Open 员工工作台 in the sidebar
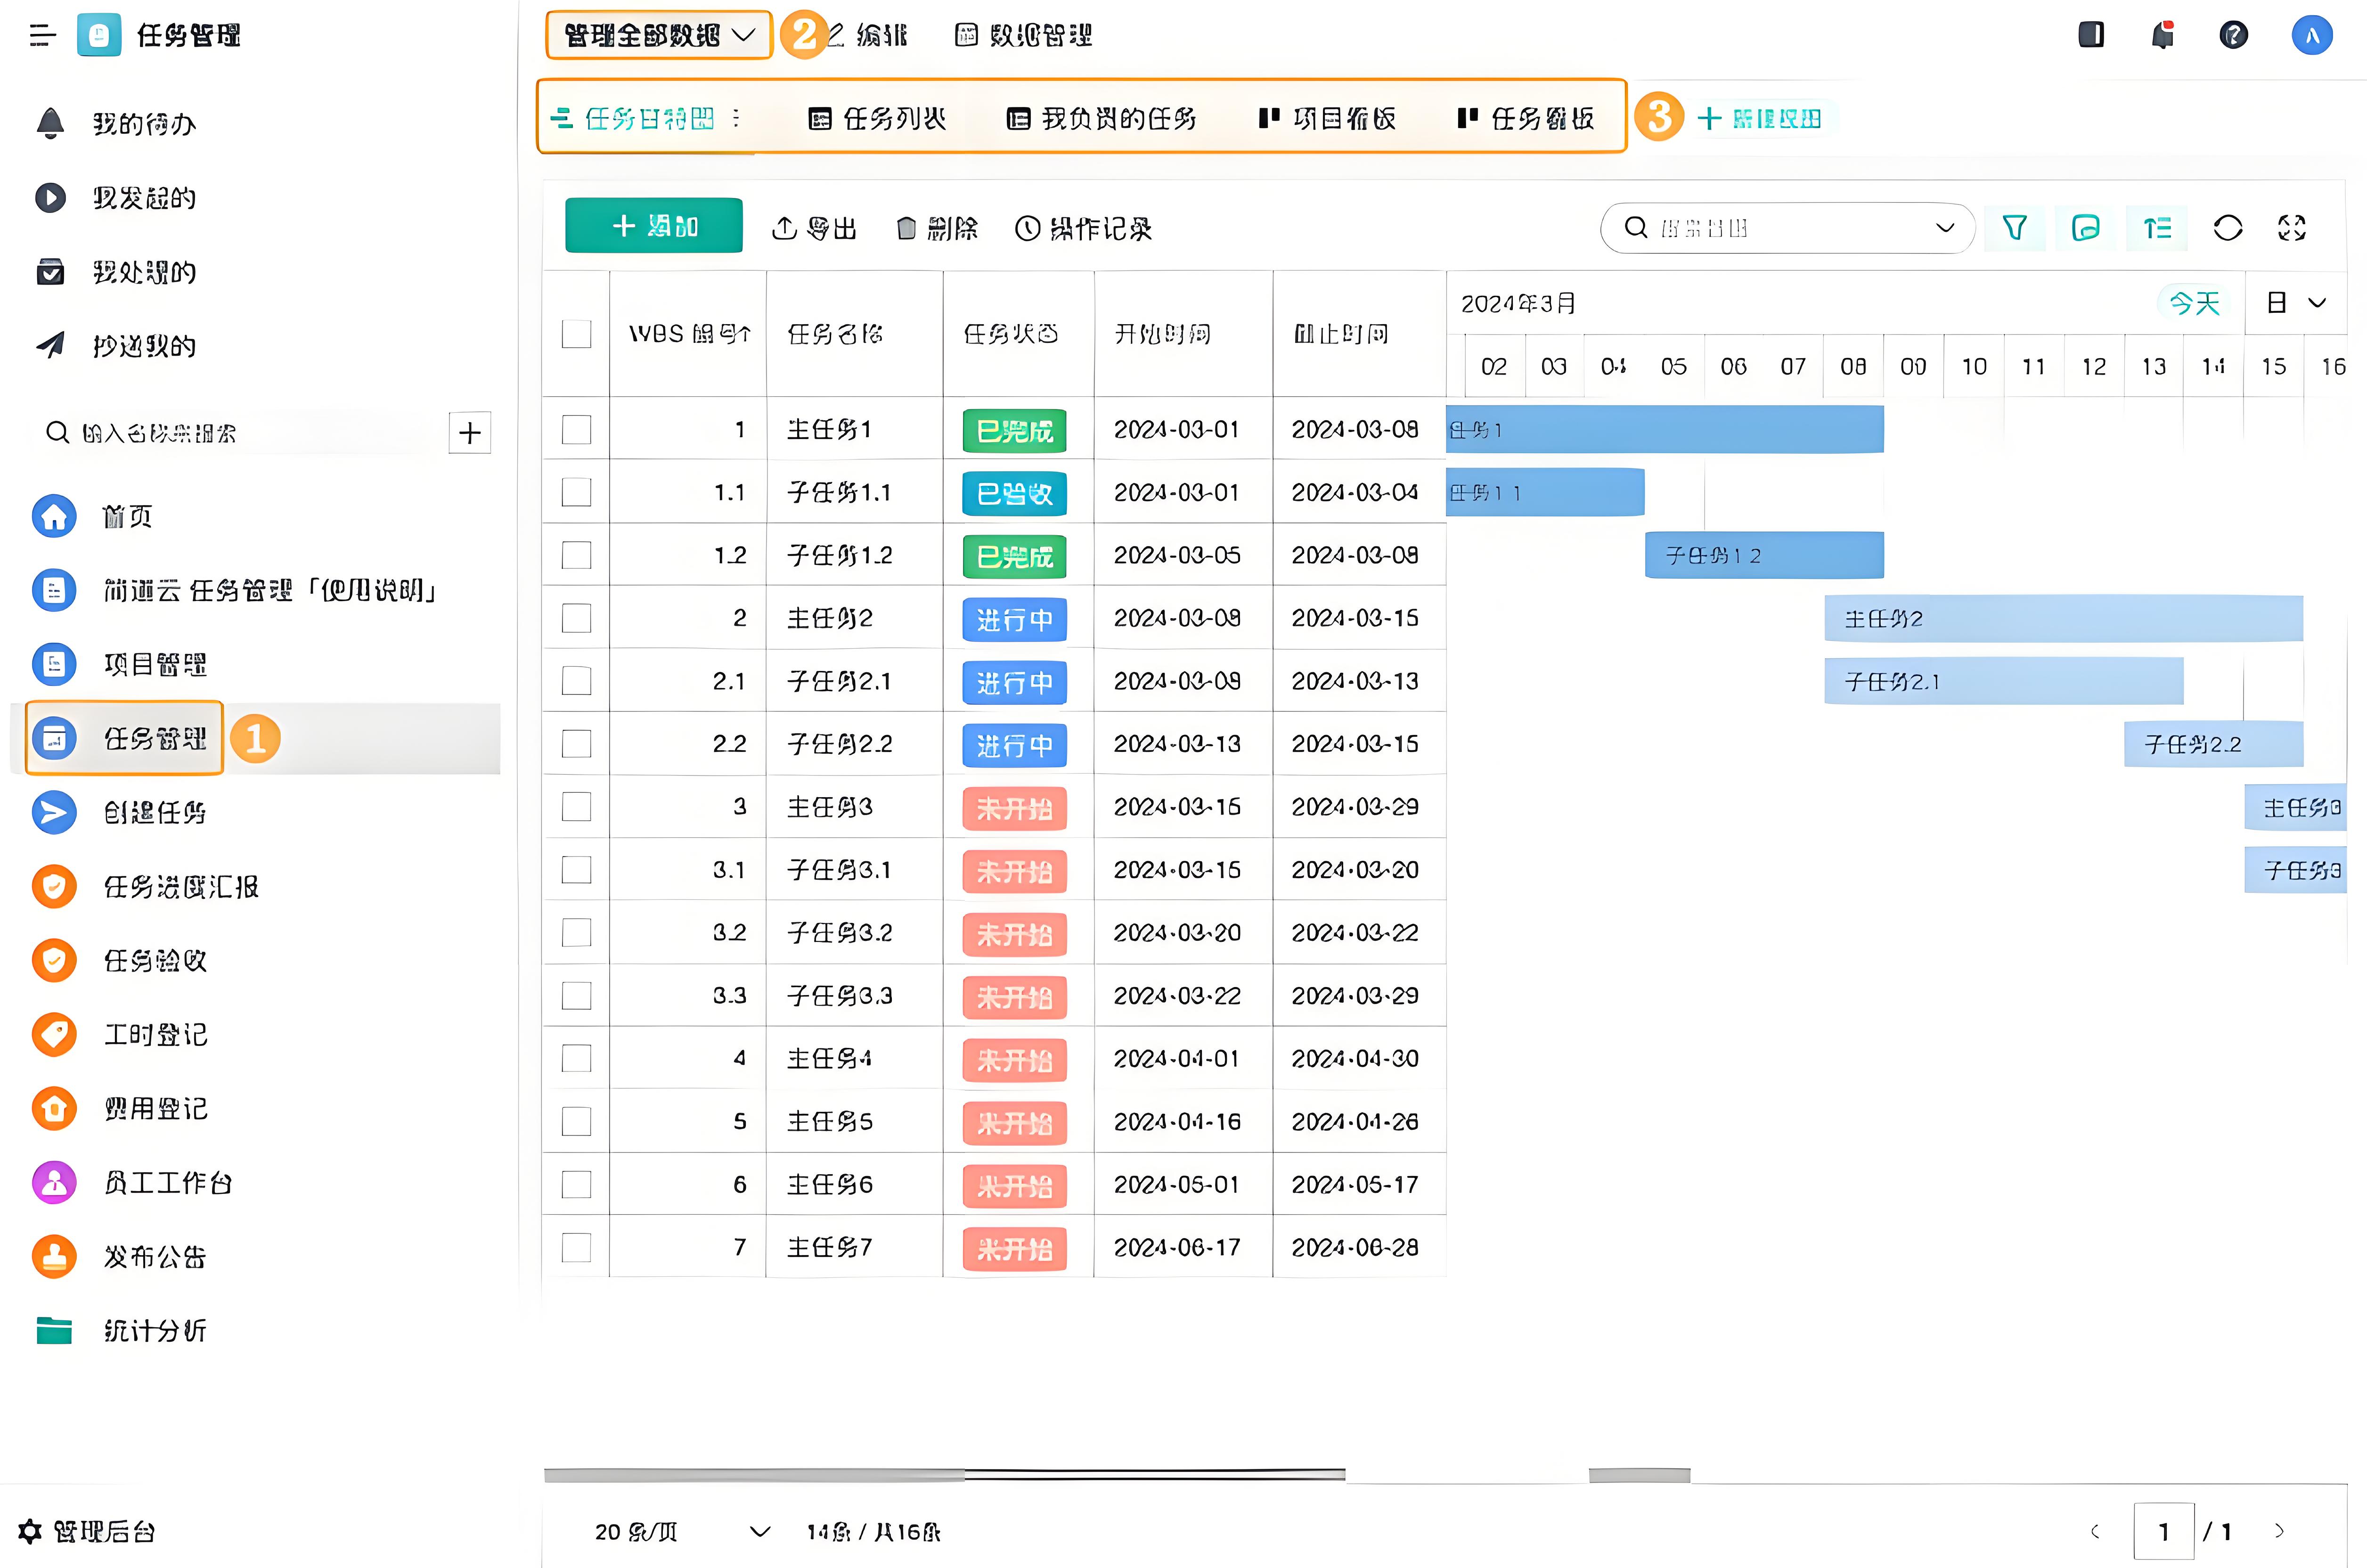 [132, 1183]
